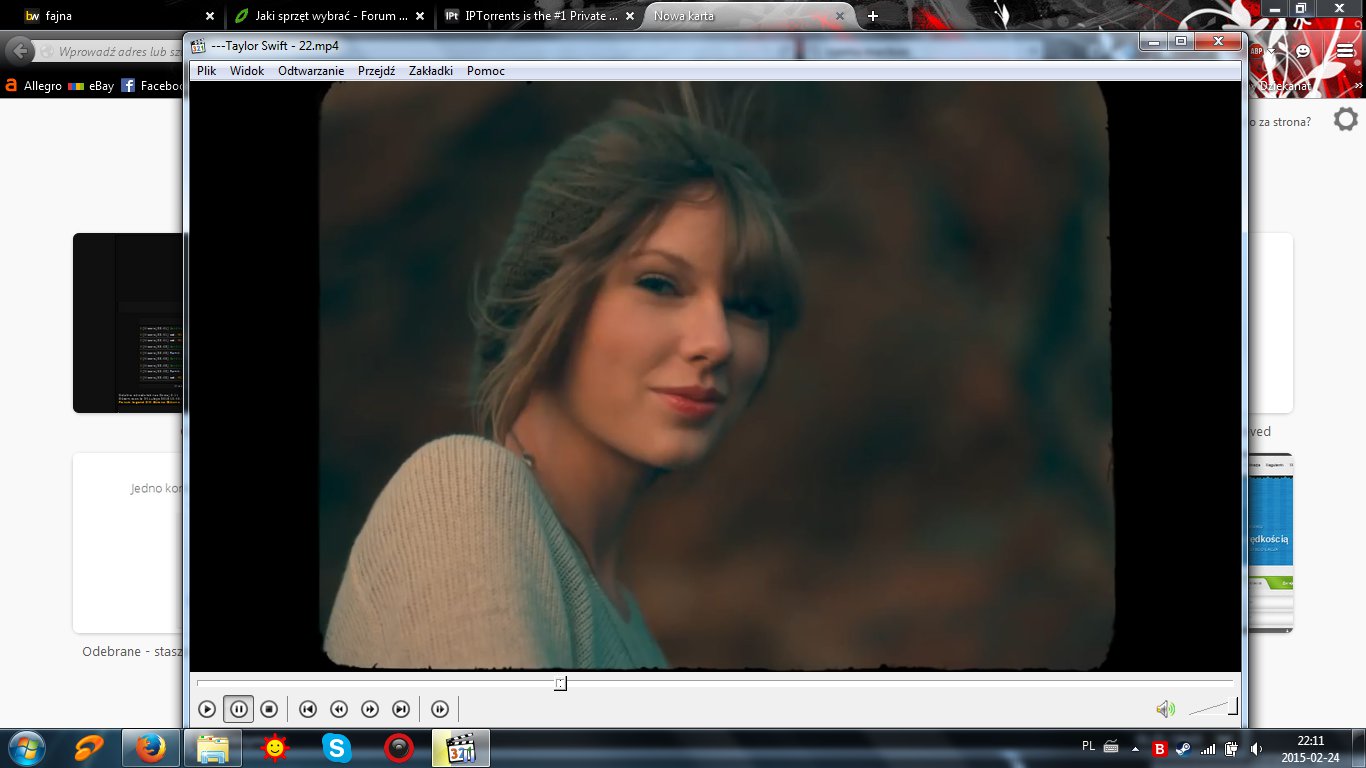Open the Widok menu
The width and height of the screenshot is (1366, 768).
point(247,71)
